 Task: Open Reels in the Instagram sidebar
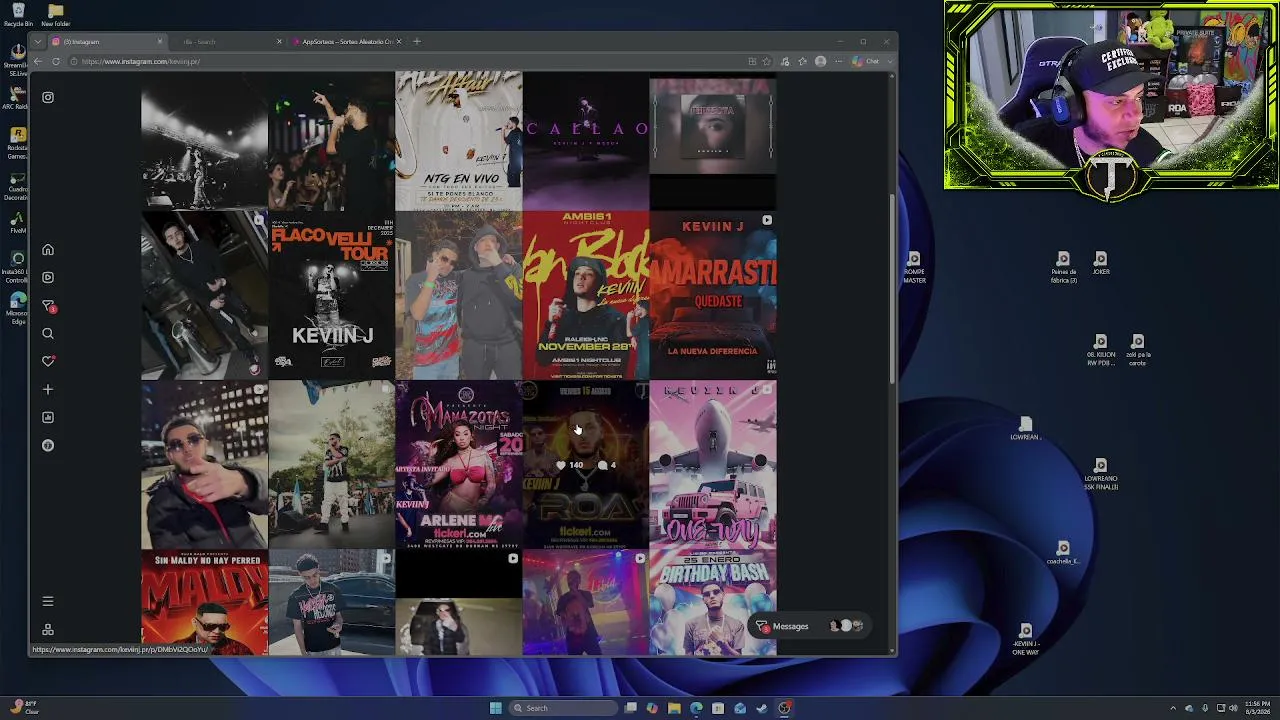click(47, 277)
